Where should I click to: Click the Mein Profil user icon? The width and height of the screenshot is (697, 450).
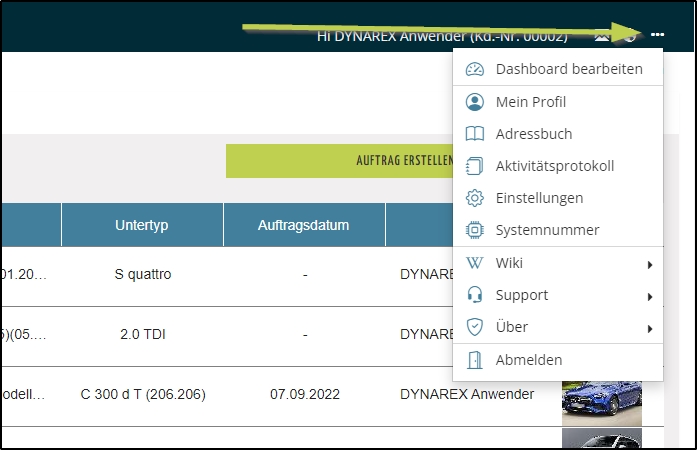(475, 102)
